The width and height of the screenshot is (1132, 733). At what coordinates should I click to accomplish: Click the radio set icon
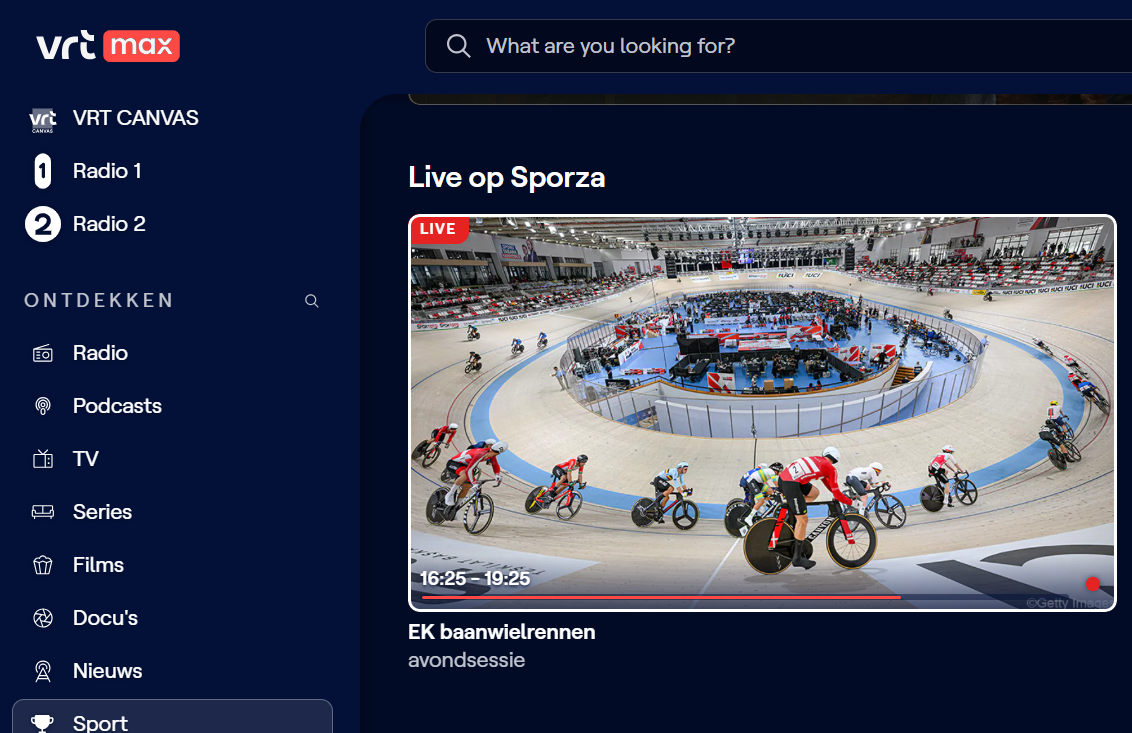click(x=43, y=353)
